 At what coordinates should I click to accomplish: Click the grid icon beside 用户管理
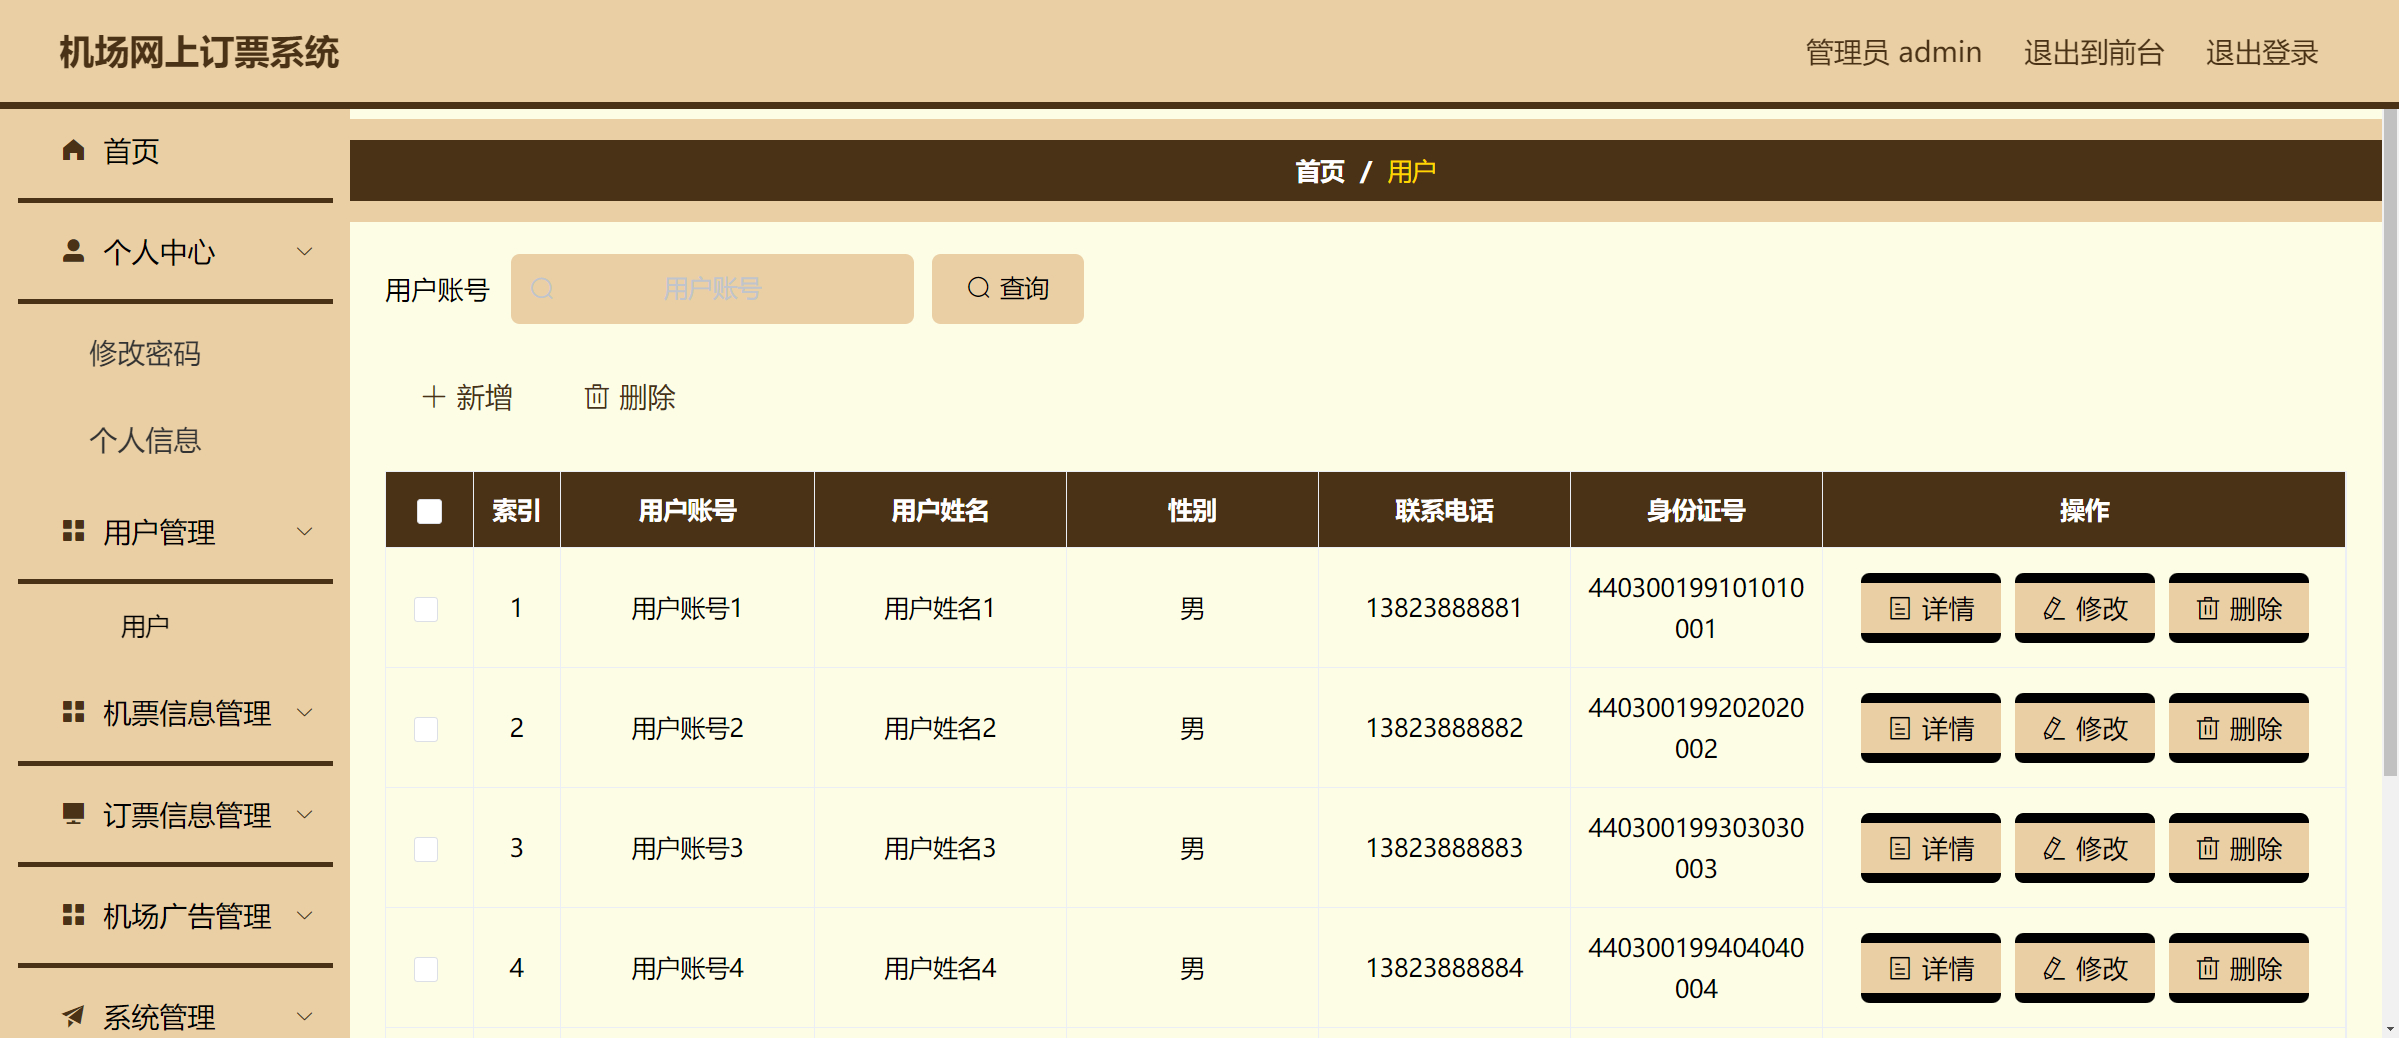pos(73,531)
